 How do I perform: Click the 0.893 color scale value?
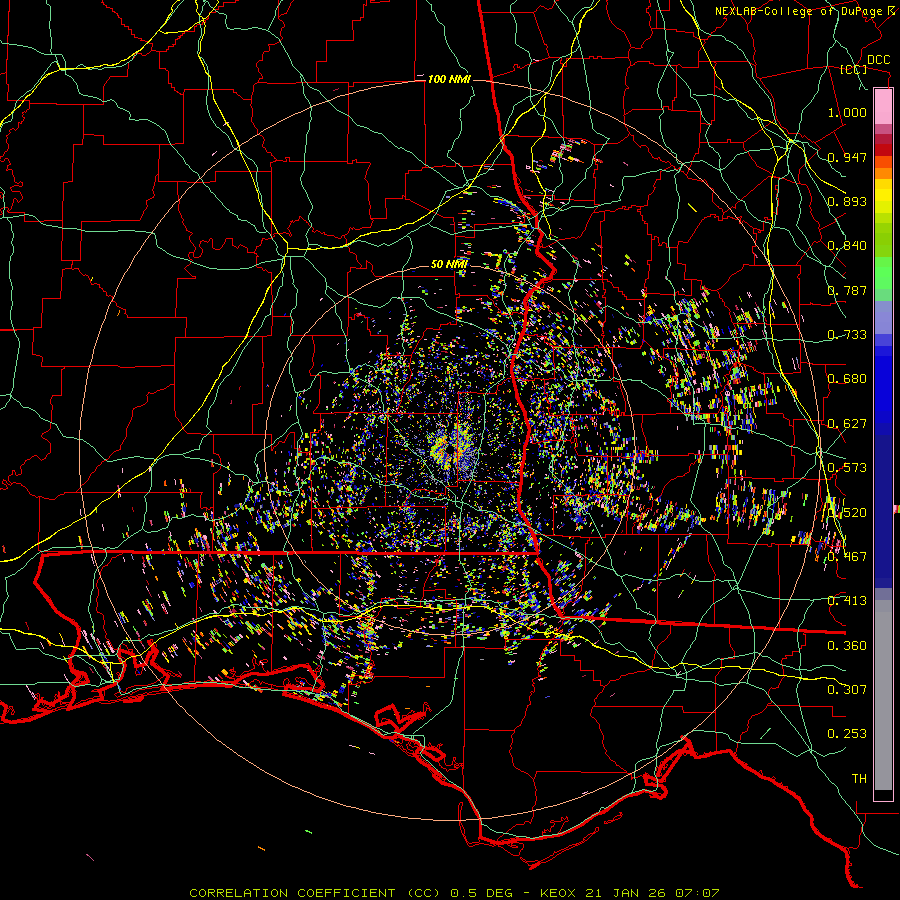tap(847, 201)
